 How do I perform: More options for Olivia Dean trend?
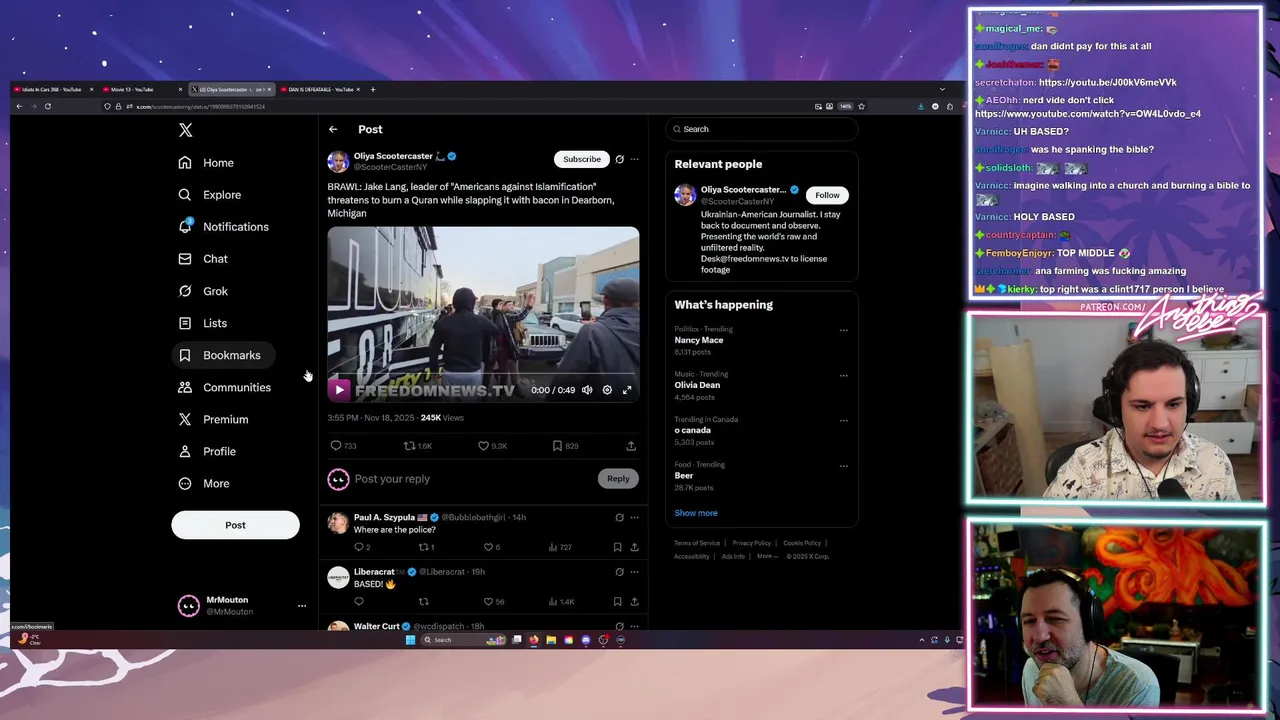(843, 375)
